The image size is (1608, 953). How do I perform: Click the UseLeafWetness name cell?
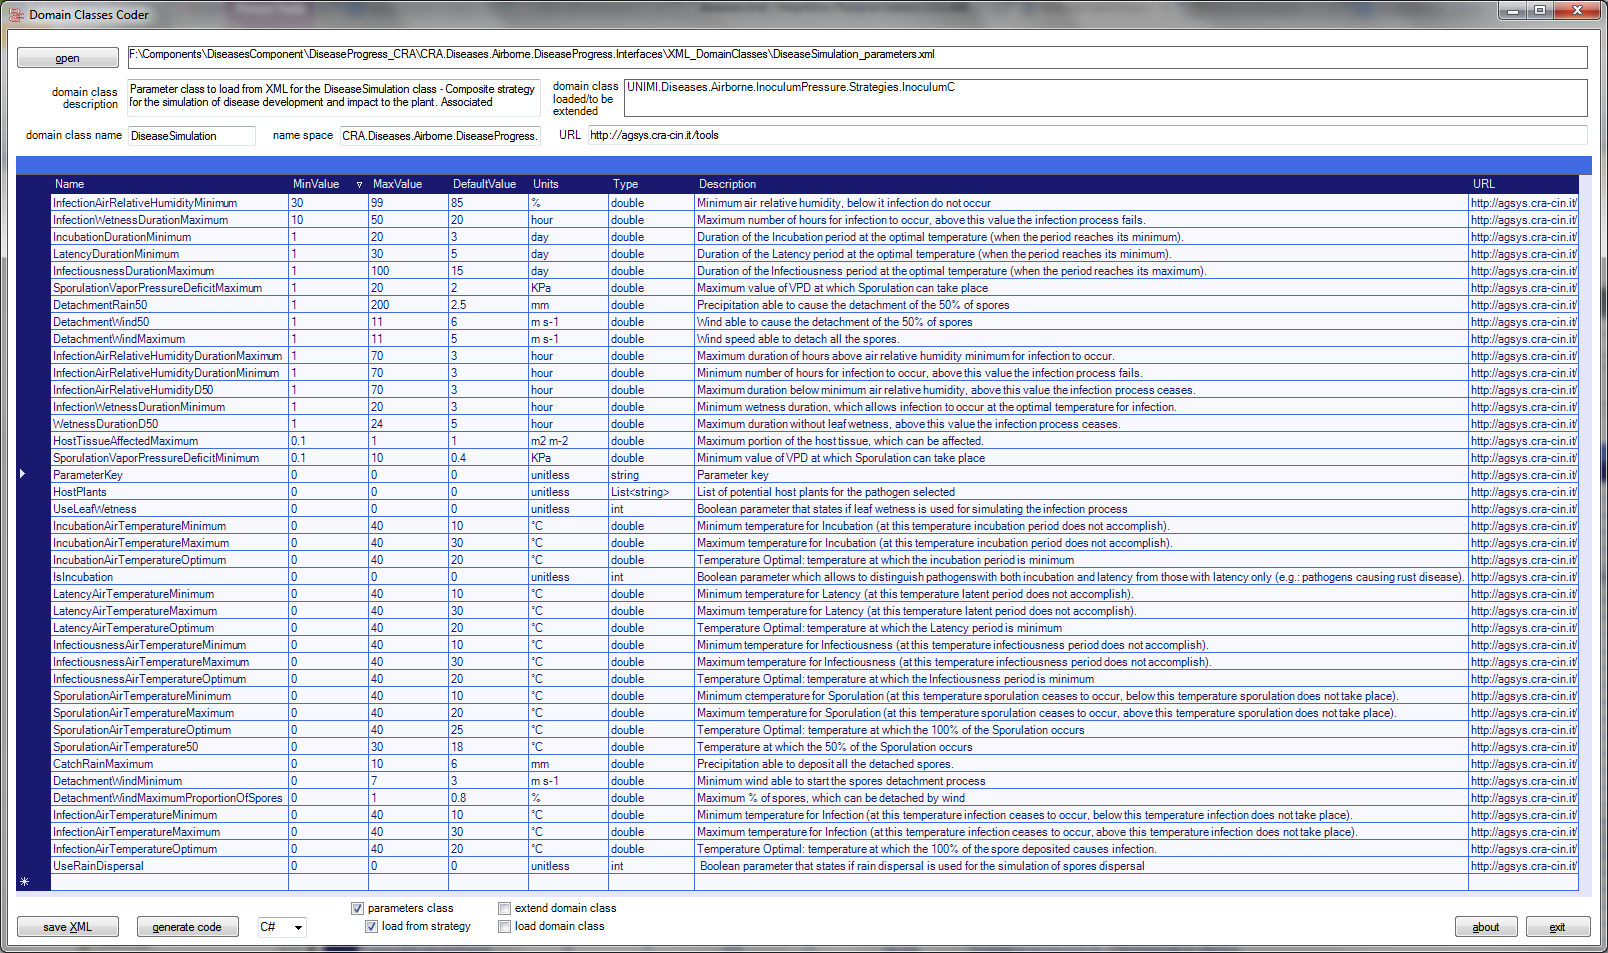169,509
